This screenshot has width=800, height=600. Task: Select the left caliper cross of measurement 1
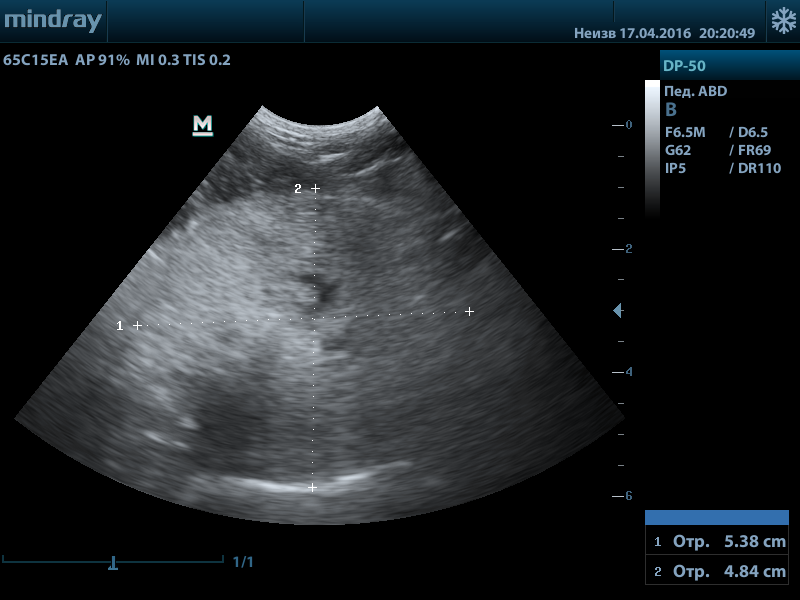point(138,325)
